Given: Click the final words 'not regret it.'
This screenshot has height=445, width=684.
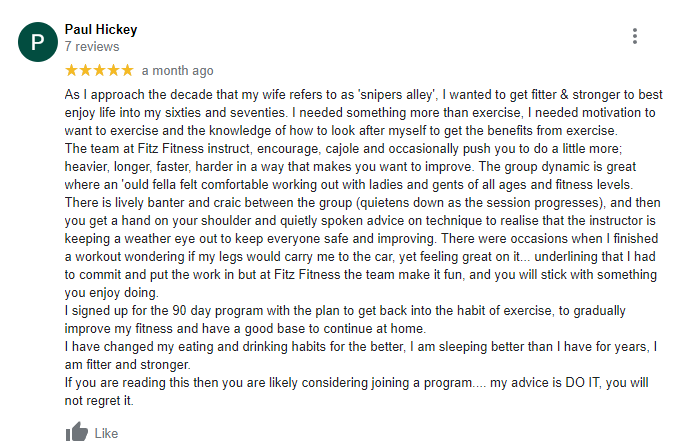Looking at the screenshot, I should tap(99, 400).
